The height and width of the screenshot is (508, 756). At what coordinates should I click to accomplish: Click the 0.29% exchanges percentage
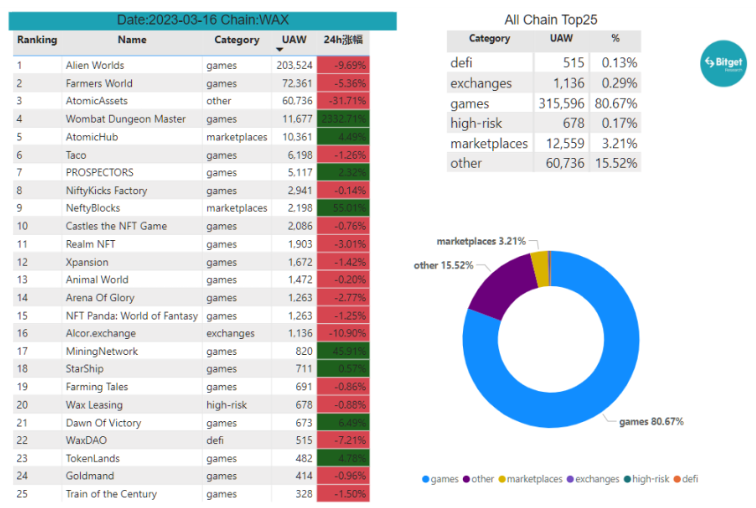(x=619, y=83)
